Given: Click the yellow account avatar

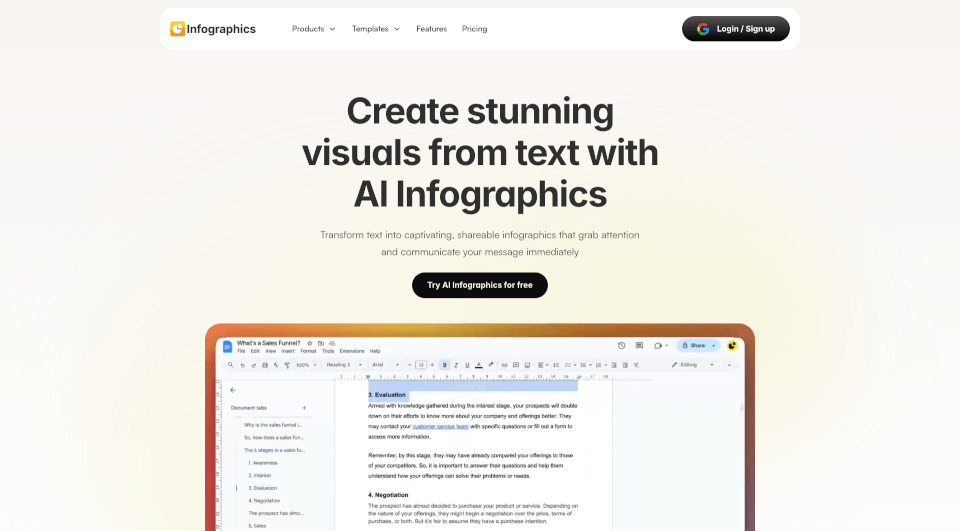Looking at the screenshot, I should 732,345.
